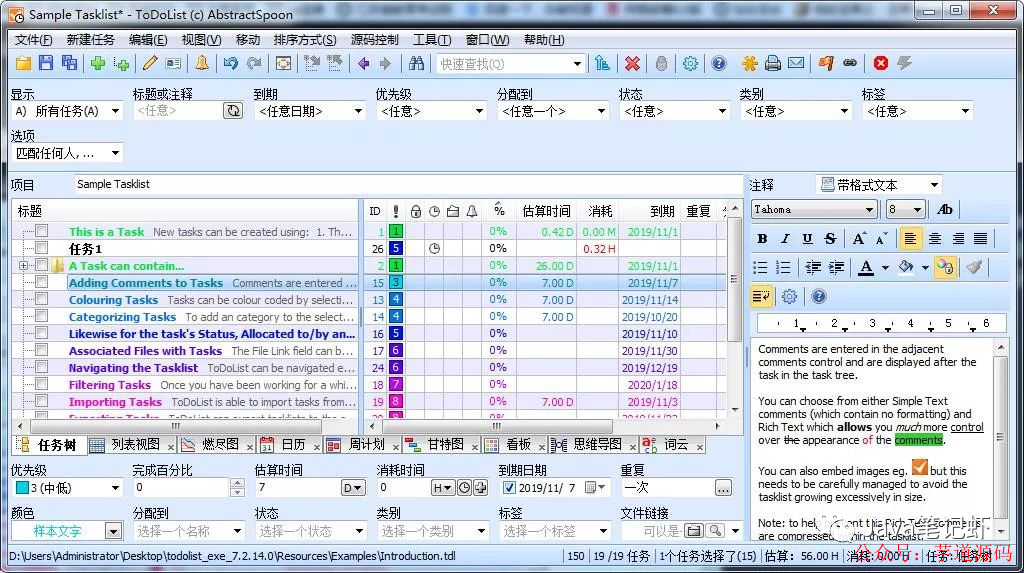This screenshot has width=1024, height=573.
Task: Click the time tracking clock button under 消耗时间
Action: tap(464, 487)
